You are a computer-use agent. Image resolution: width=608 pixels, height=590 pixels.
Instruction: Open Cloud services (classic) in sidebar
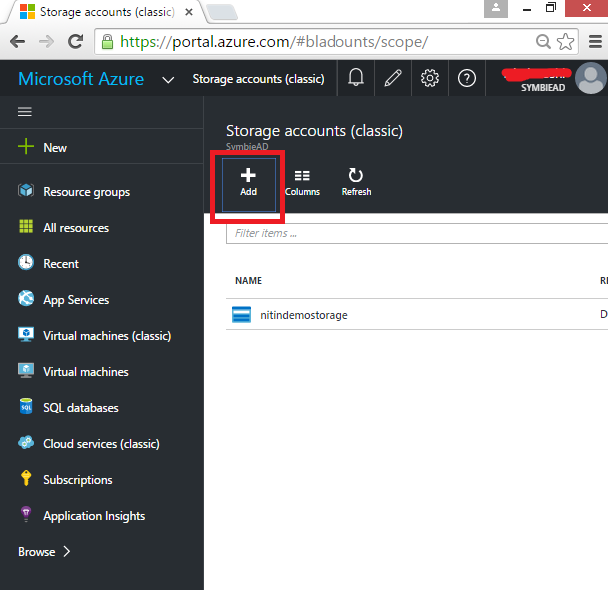[102, 444]
